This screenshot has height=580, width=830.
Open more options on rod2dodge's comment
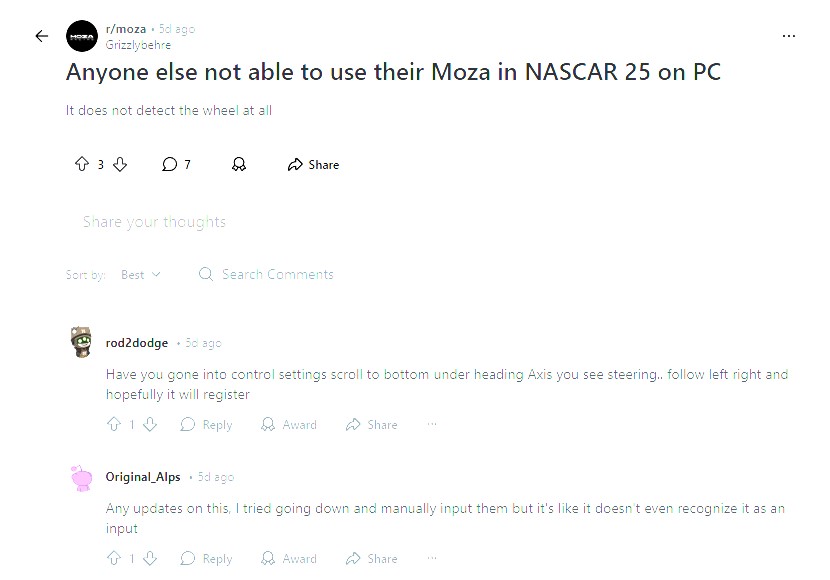[x=431, y=424]
